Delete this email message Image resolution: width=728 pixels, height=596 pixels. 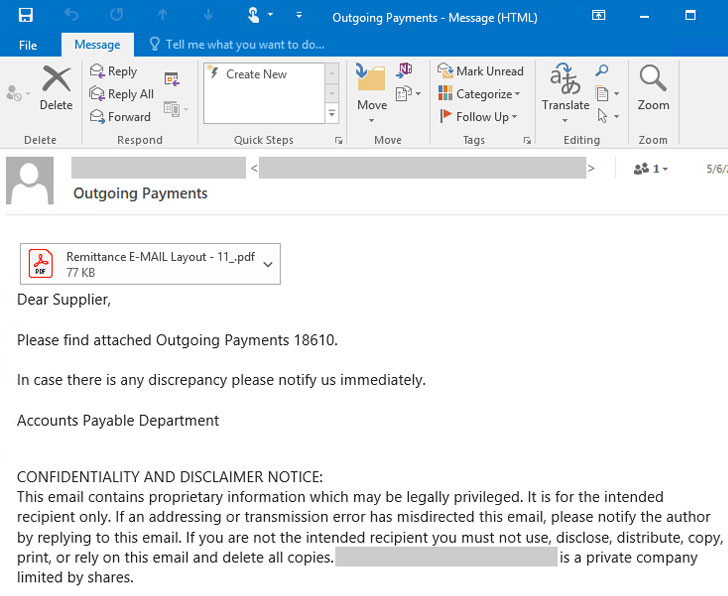(x=56, y=88)
